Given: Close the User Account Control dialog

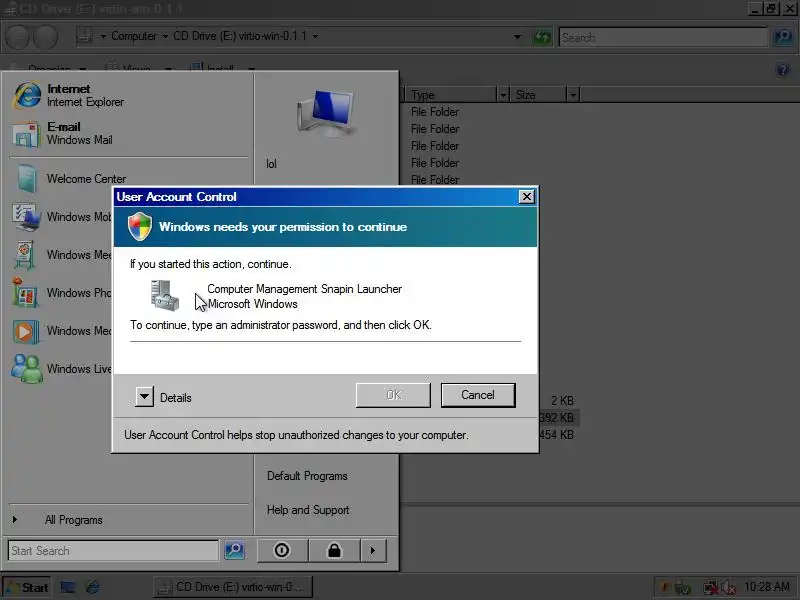Looking at the screenshot, I should click(526, 196).
